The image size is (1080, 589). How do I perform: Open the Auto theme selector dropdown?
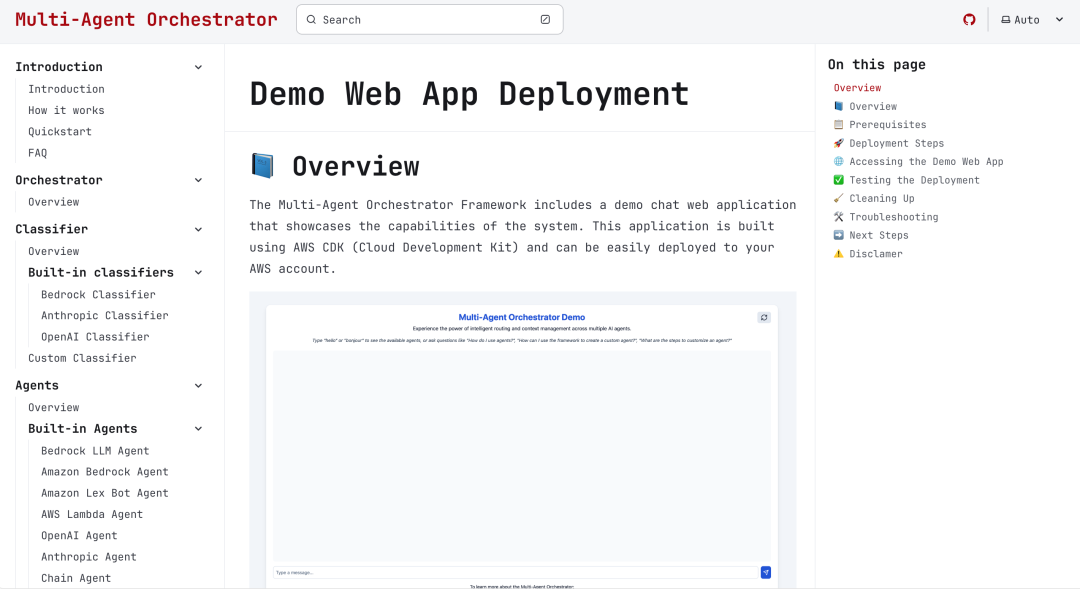1032,20
